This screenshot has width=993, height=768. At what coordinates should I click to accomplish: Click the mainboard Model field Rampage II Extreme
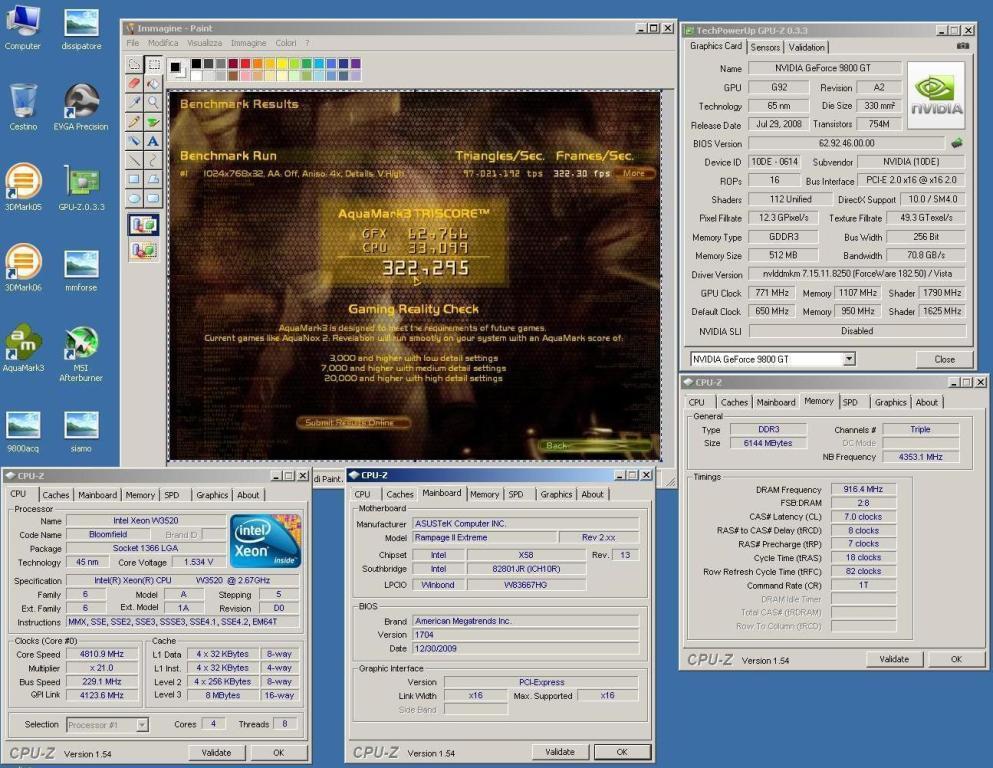coord(484,538)
